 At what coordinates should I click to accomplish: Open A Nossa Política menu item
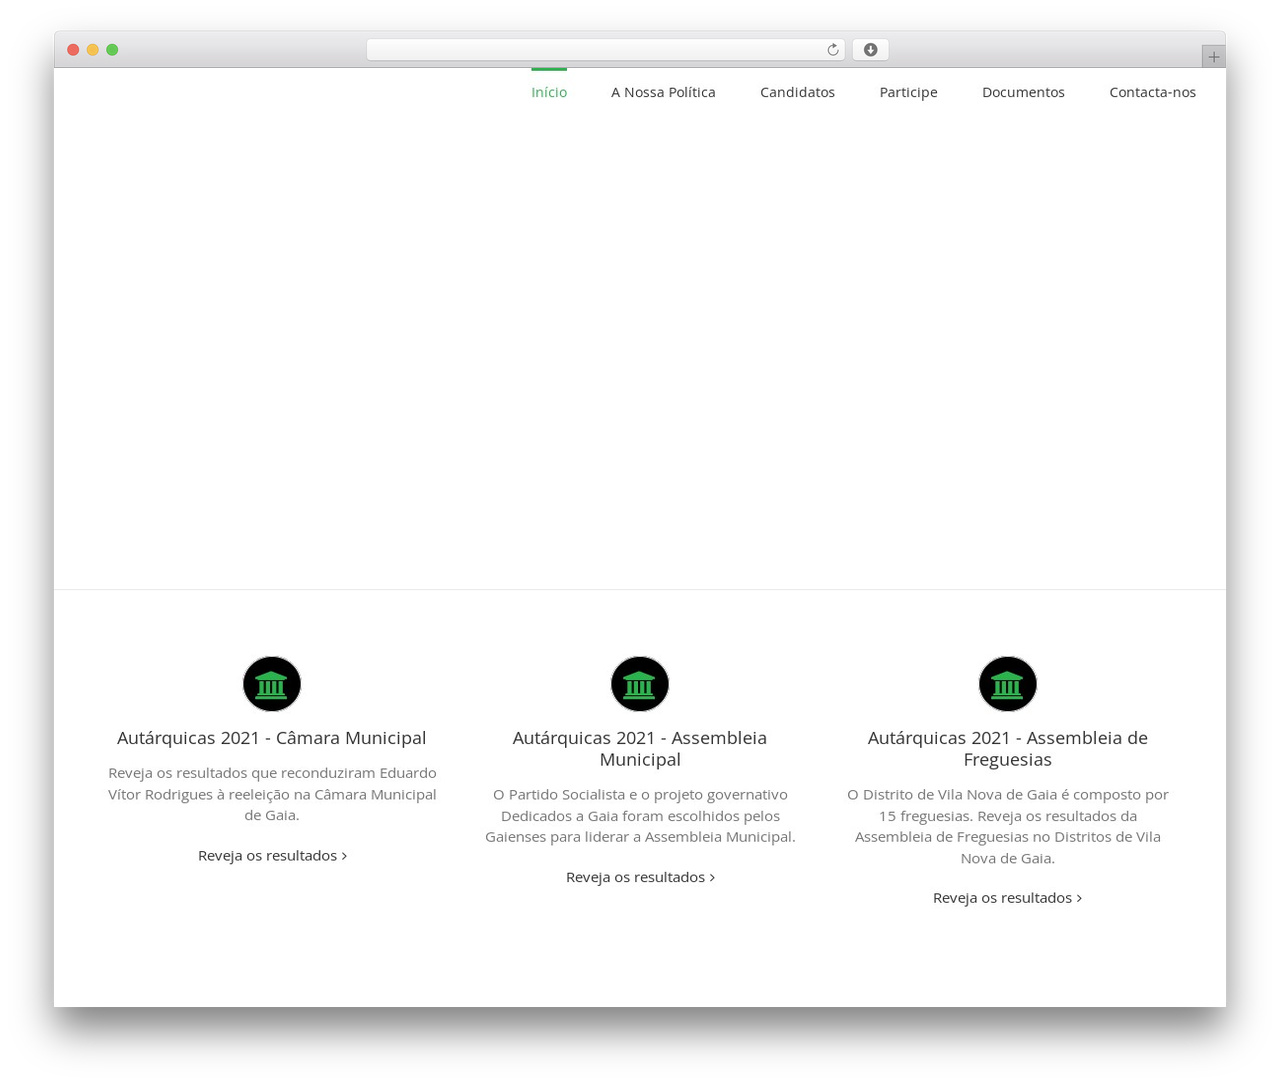coord(663,92)
